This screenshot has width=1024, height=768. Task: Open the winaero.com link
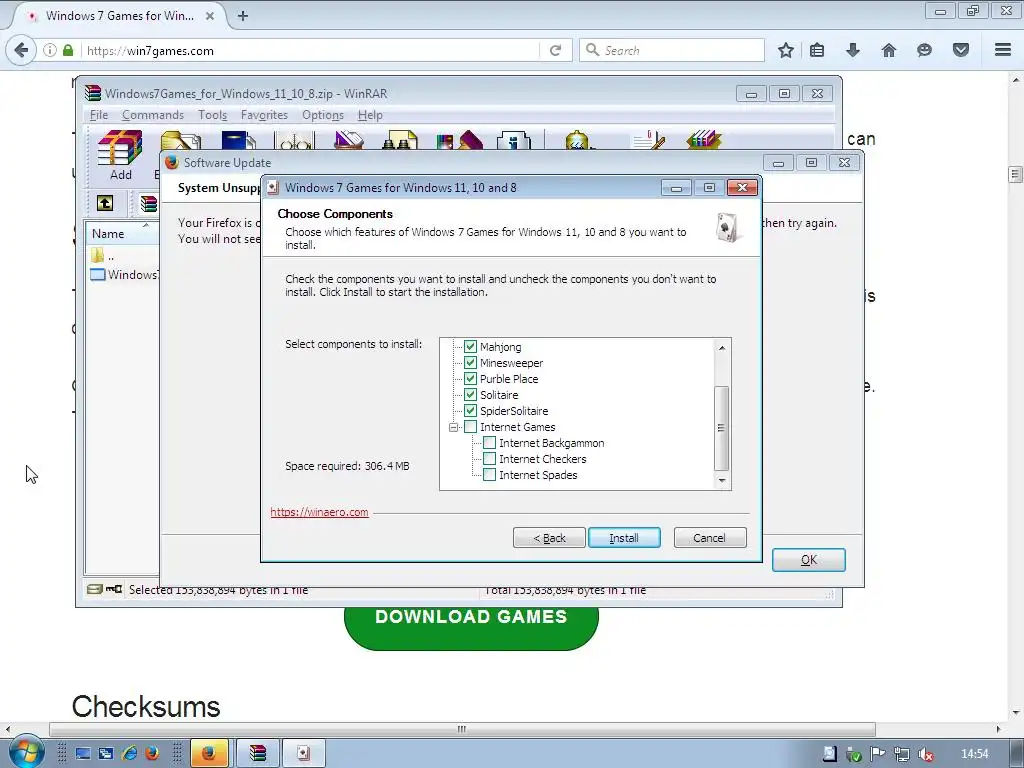pos(319,512)
